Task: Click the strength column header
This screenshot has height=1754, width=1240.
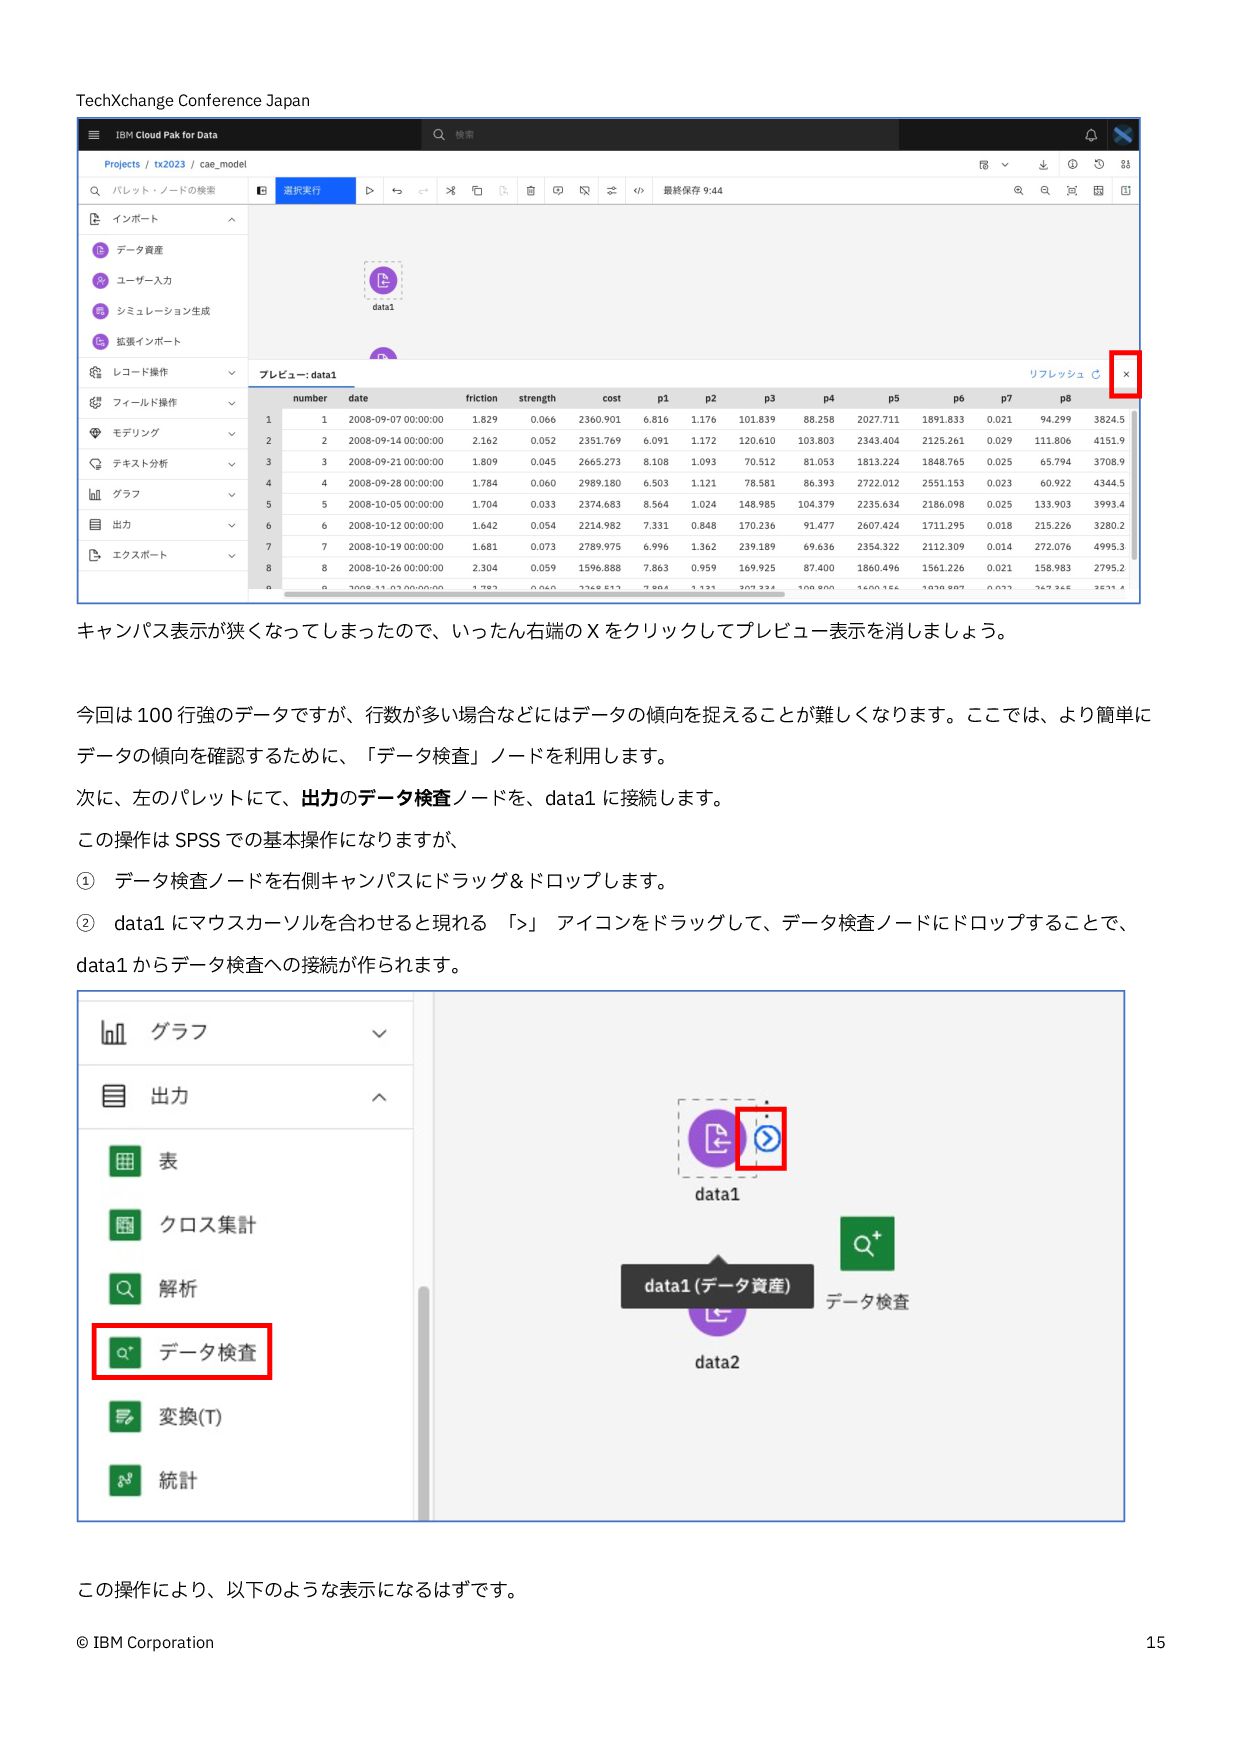Action: coord(537,398)
